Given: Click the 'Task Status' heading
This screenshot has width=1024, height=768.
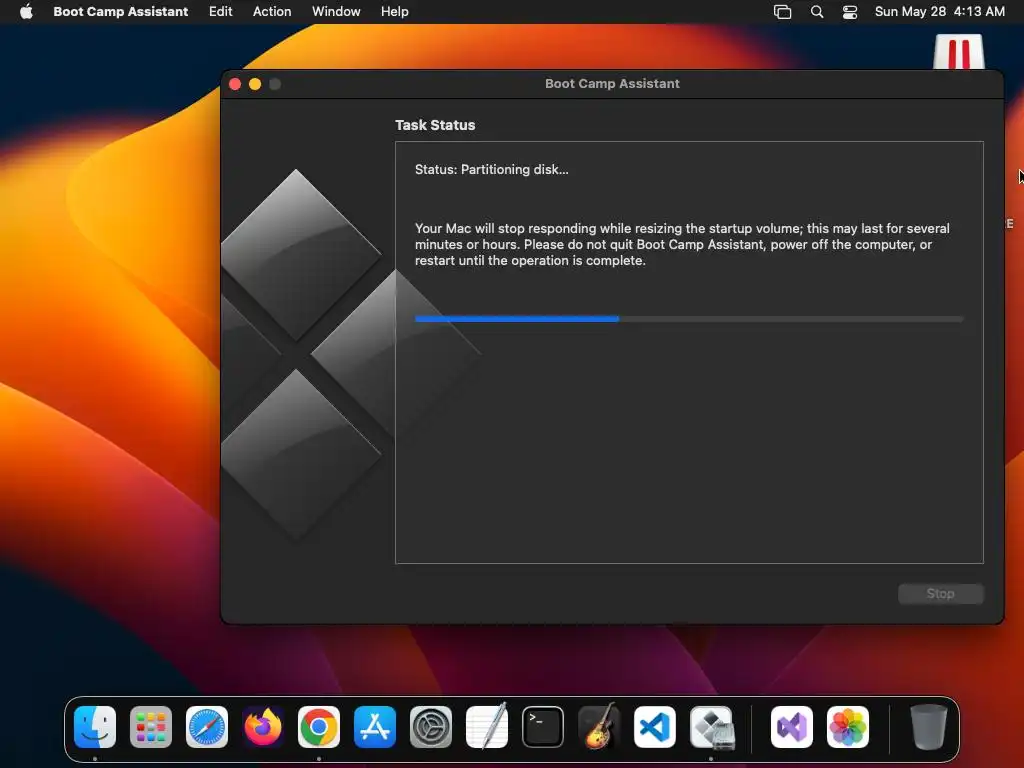Looking at the screenshot, I should 435,125.
